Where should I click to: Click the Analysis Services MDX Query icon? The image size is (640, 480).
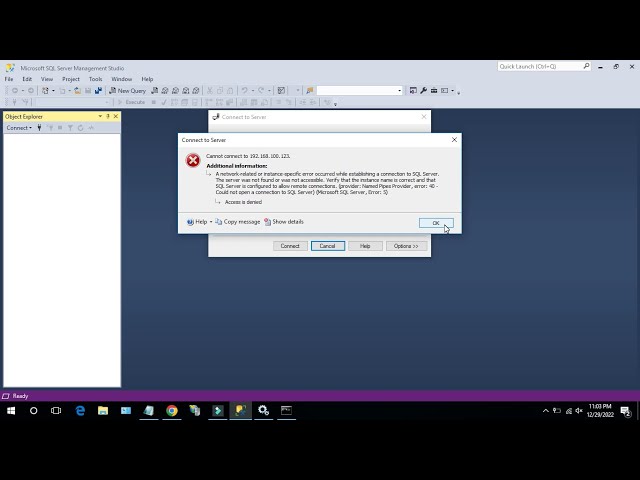coord(165,91)
